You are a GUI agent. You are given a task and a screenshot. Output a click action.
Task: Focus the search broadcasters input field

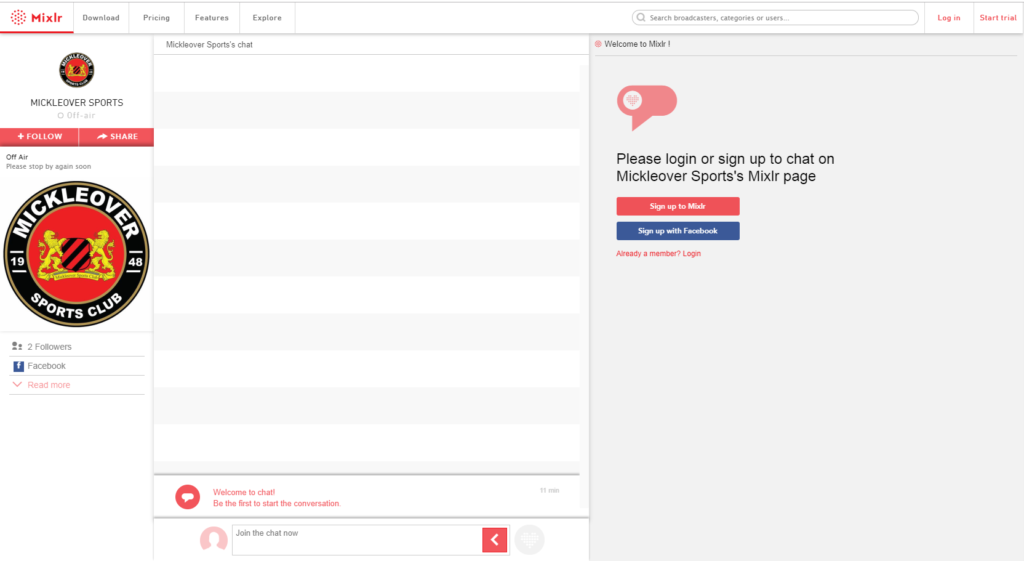coord(775,18)
